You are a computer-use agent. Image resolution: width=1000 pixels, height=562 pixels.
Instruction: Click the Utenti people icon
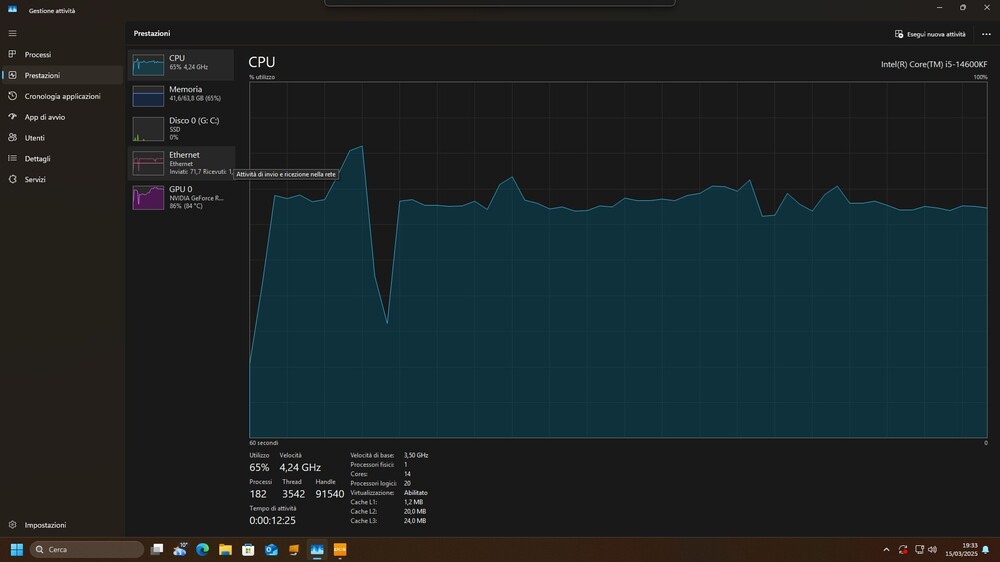tap(12, 137)
